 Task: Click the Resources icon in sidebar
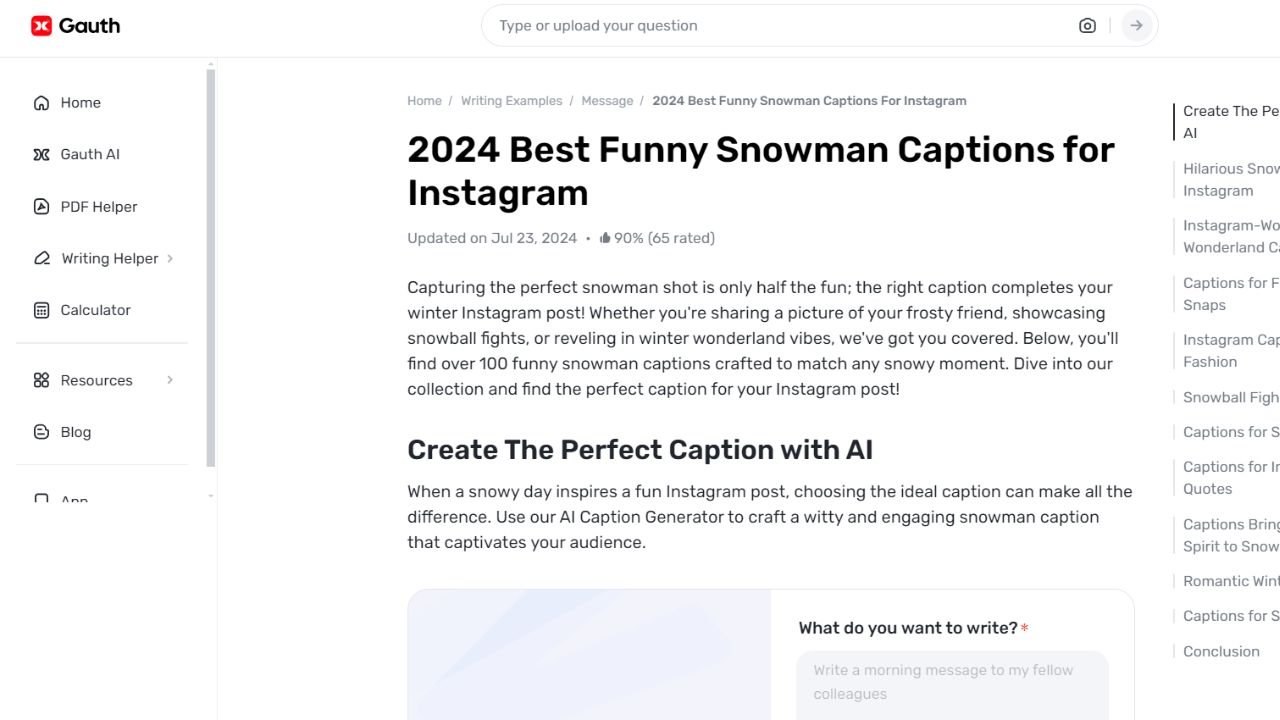[x=41, y=380]
